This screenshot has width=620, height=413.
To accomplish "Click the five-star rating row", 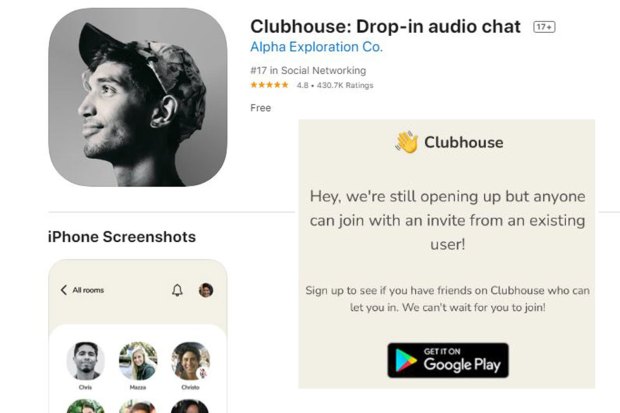I will 269,85.
